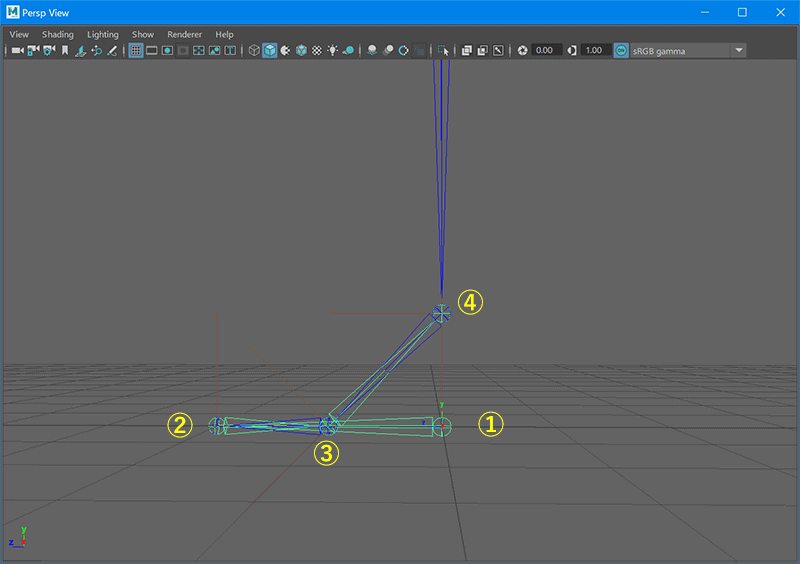
Task: Toggle the Film Gate display
Action: pos(152,50)
